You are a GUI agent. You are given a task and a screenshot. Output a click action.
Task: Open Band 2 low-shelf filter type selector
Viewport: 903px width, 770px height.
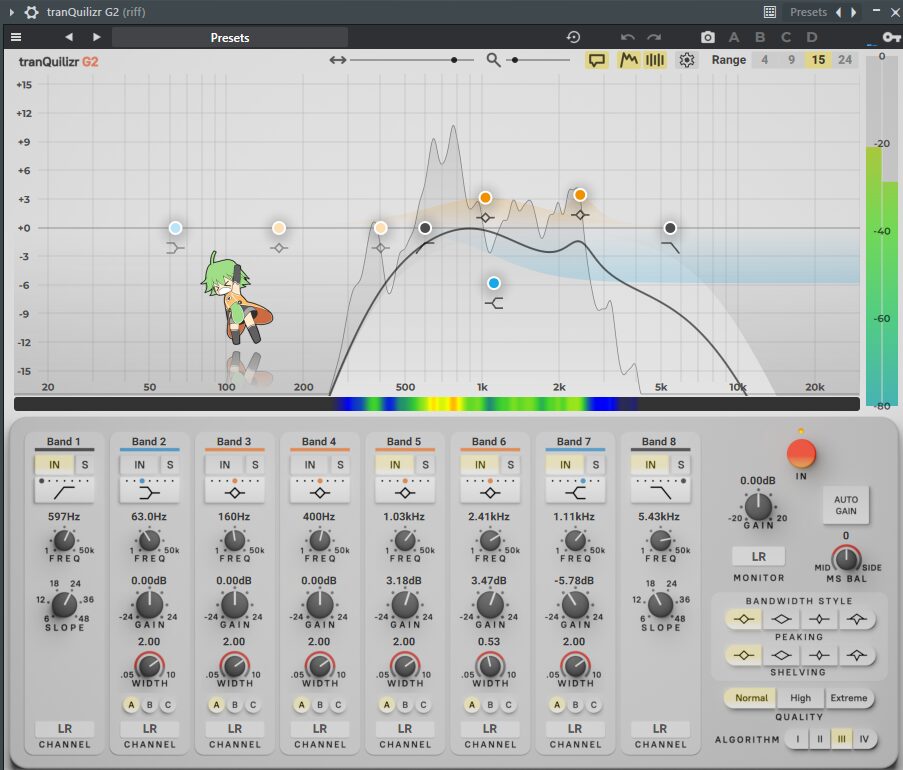click(x=149, y=490)
